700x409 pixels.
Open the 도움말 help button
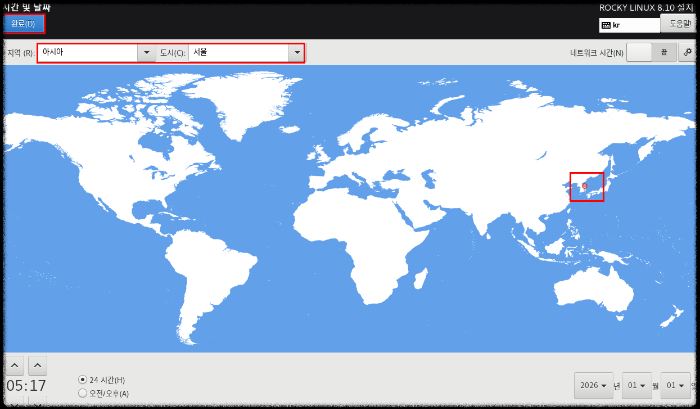click(x=679, y=24)
